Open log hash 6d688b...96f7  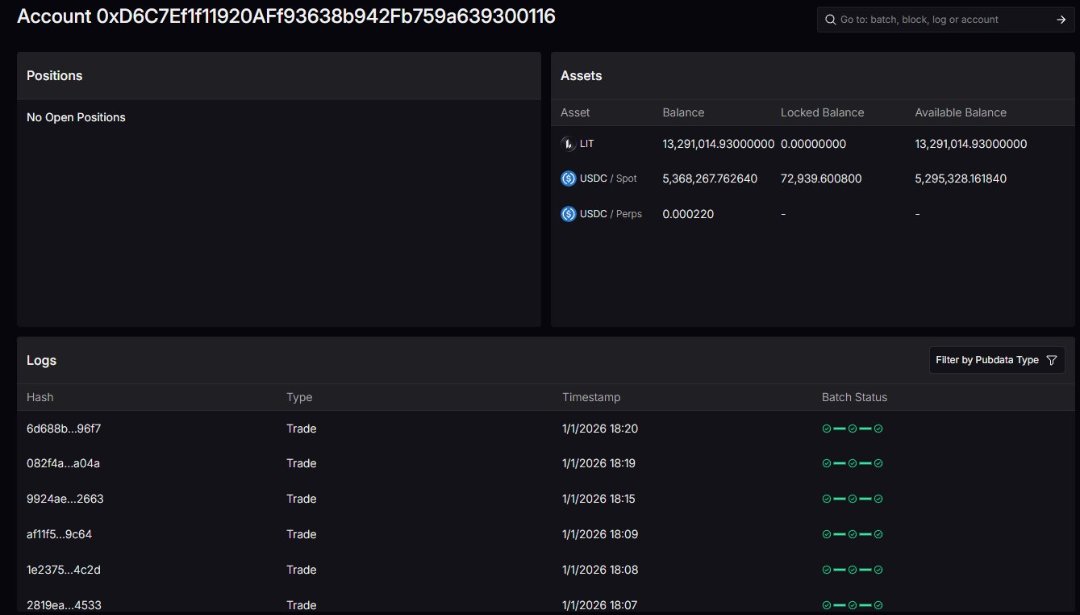click(63, 428)
